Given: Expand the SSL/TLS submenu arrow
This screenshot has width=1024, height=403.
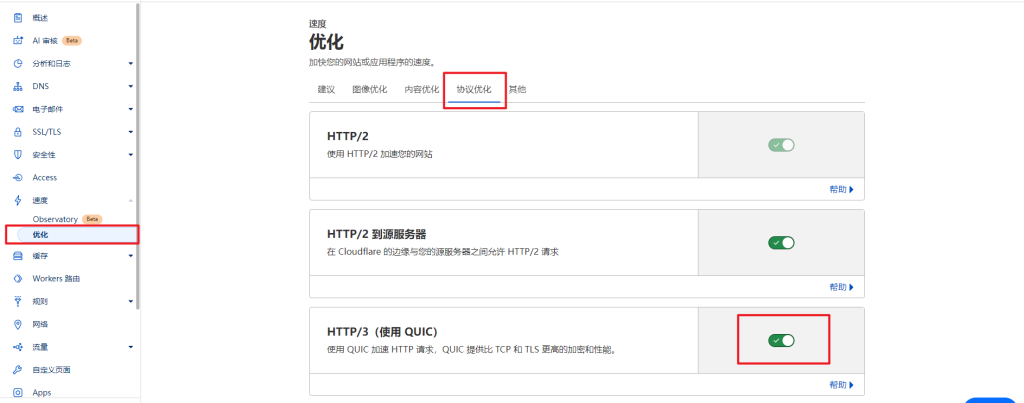Looking at the screenshot, I should click(131, 132).
